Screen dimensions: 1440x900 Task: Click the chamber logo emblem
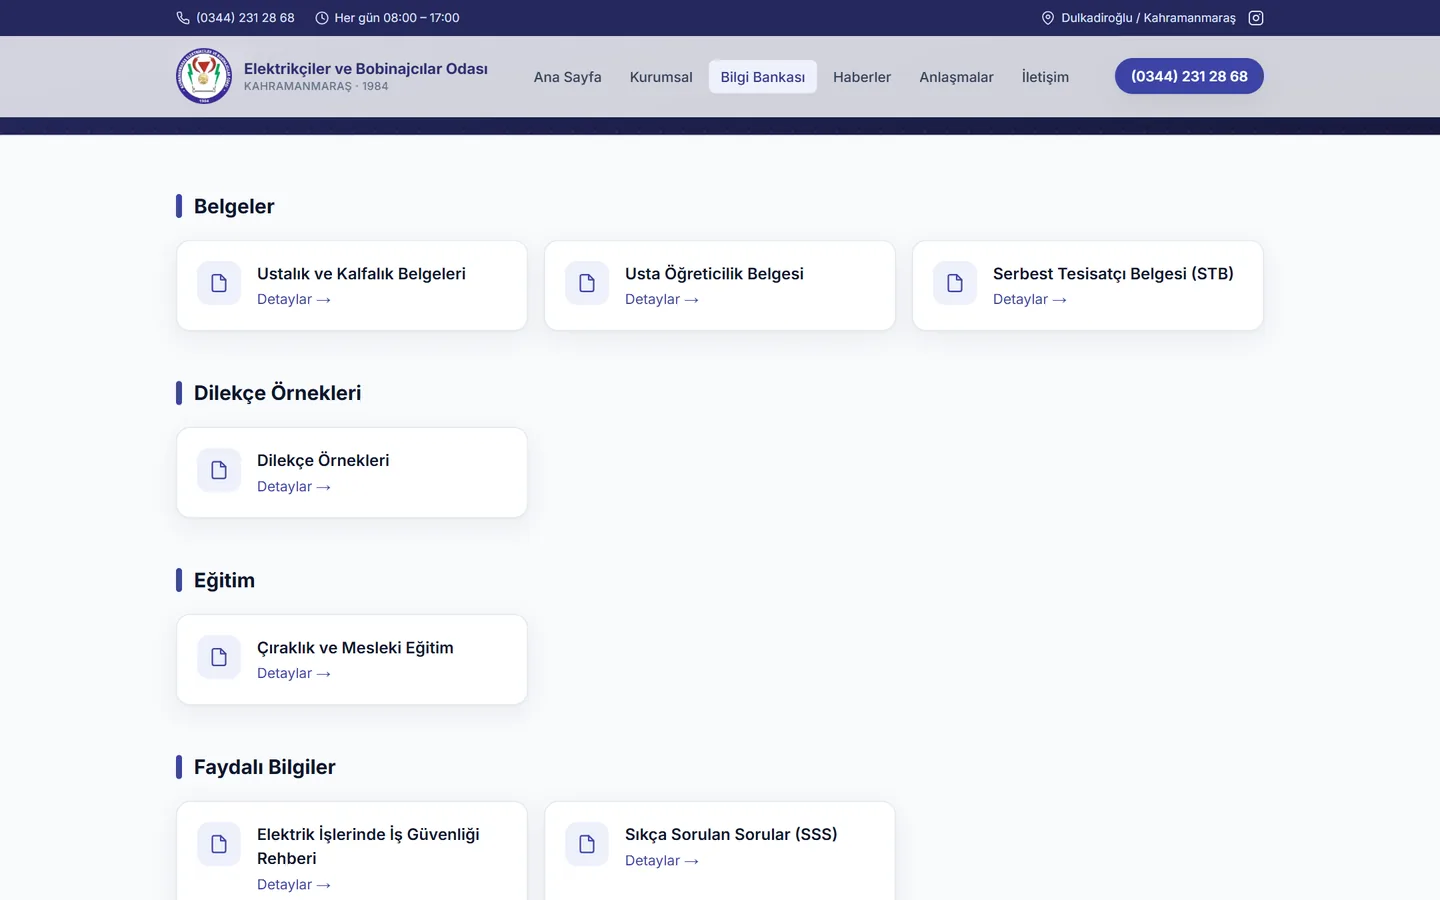pos(204,76)
